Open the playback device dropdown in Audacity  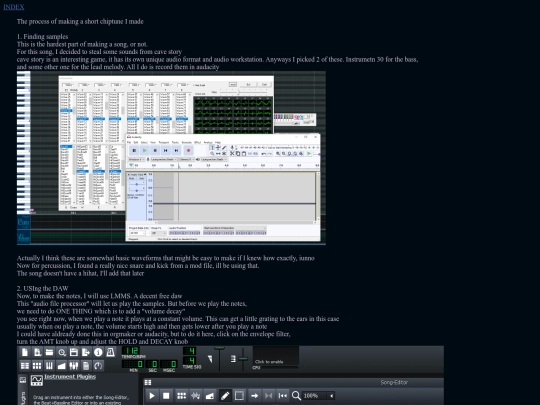tap(215, 159)
